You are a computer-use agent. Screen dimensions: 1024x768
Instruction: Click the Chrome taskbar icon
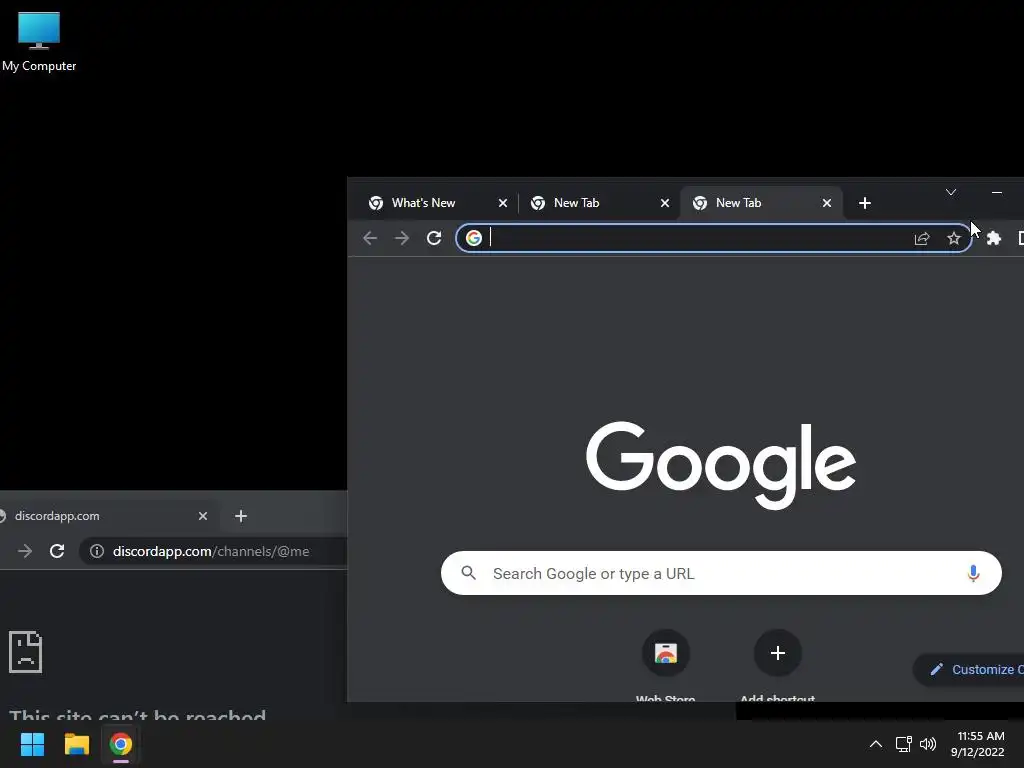121,744
